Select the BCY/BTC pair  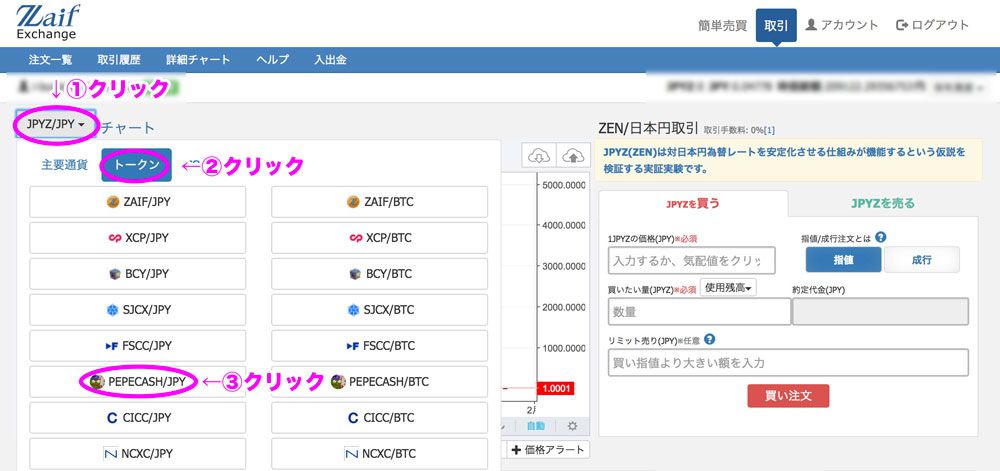tap(379, 274)
